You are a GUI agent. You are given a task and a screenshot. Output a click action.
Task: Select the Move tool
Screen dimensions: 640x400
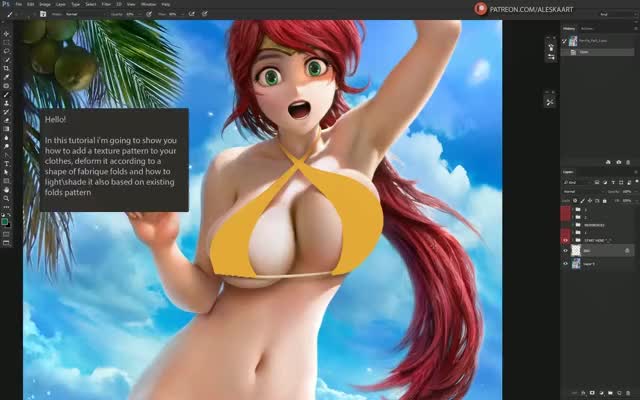point(6,34)
